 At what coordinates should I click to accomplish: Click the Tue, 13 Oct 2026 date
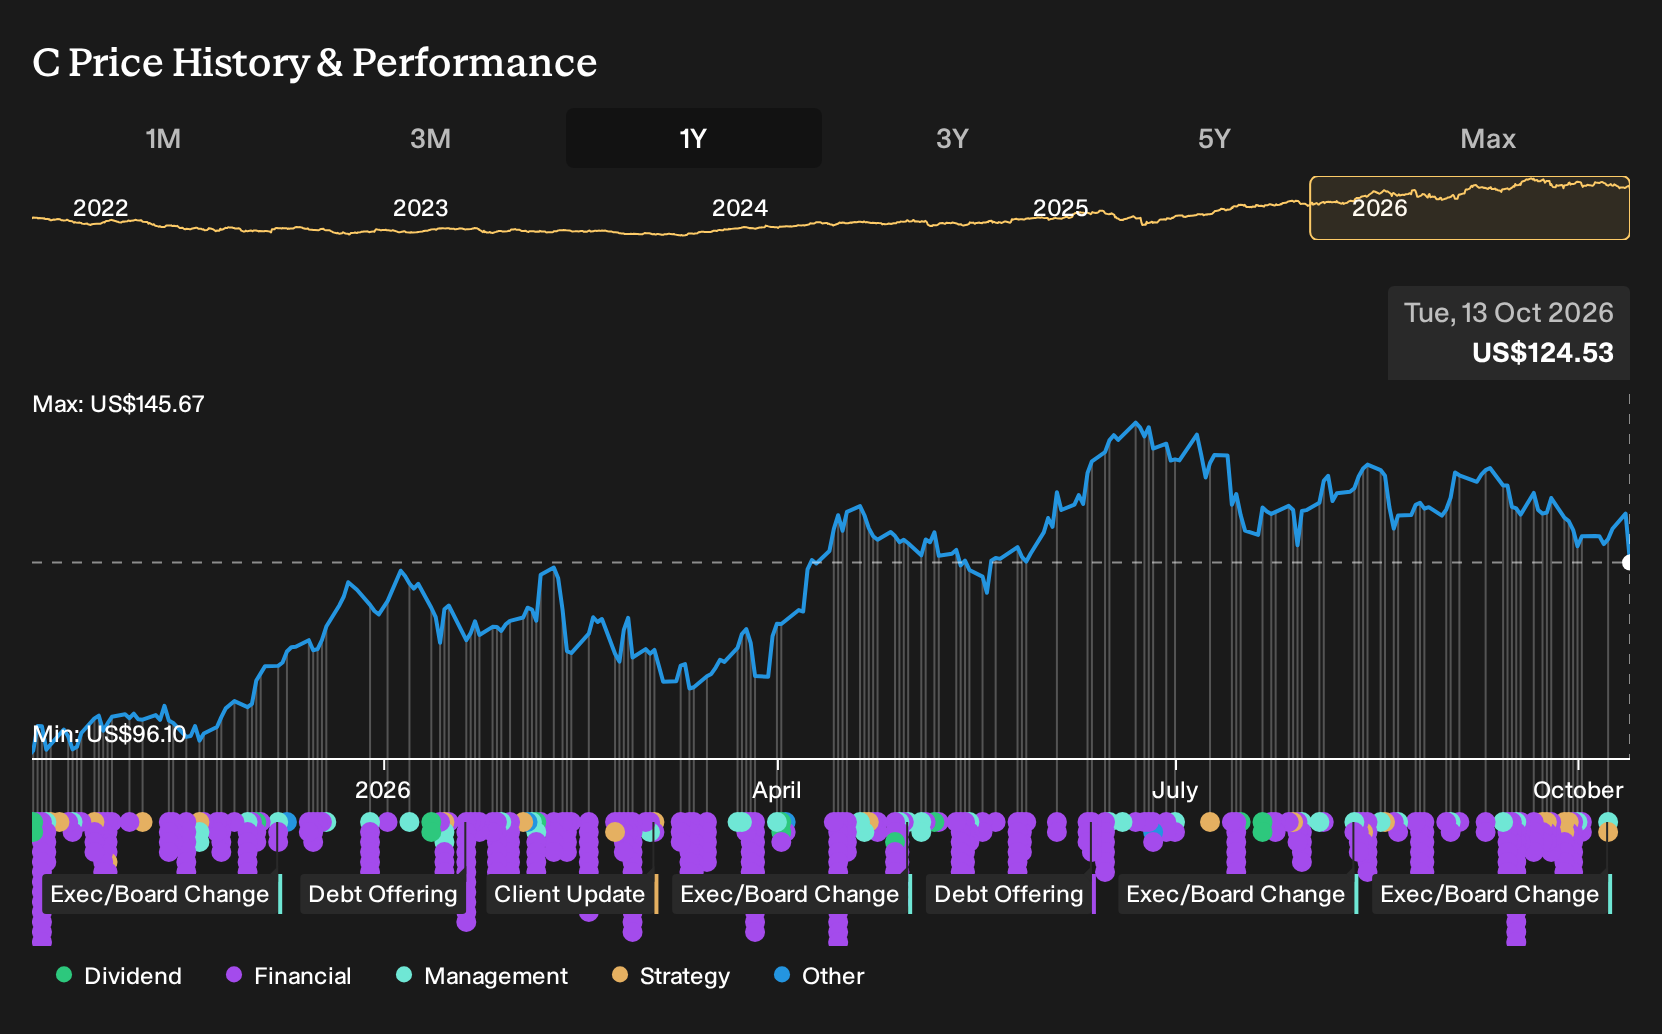(x=1509, y=313)
